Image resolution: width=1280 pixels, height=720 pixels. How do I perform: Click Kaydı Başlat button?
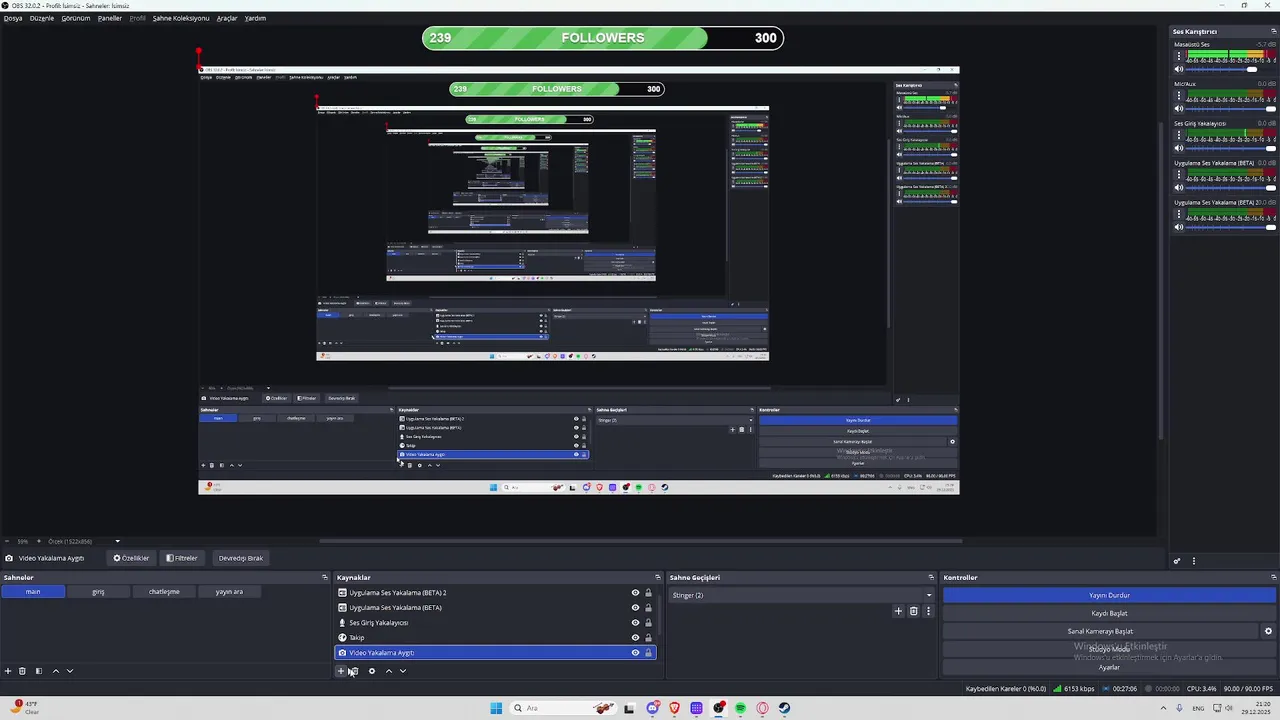pos(1109,613)
